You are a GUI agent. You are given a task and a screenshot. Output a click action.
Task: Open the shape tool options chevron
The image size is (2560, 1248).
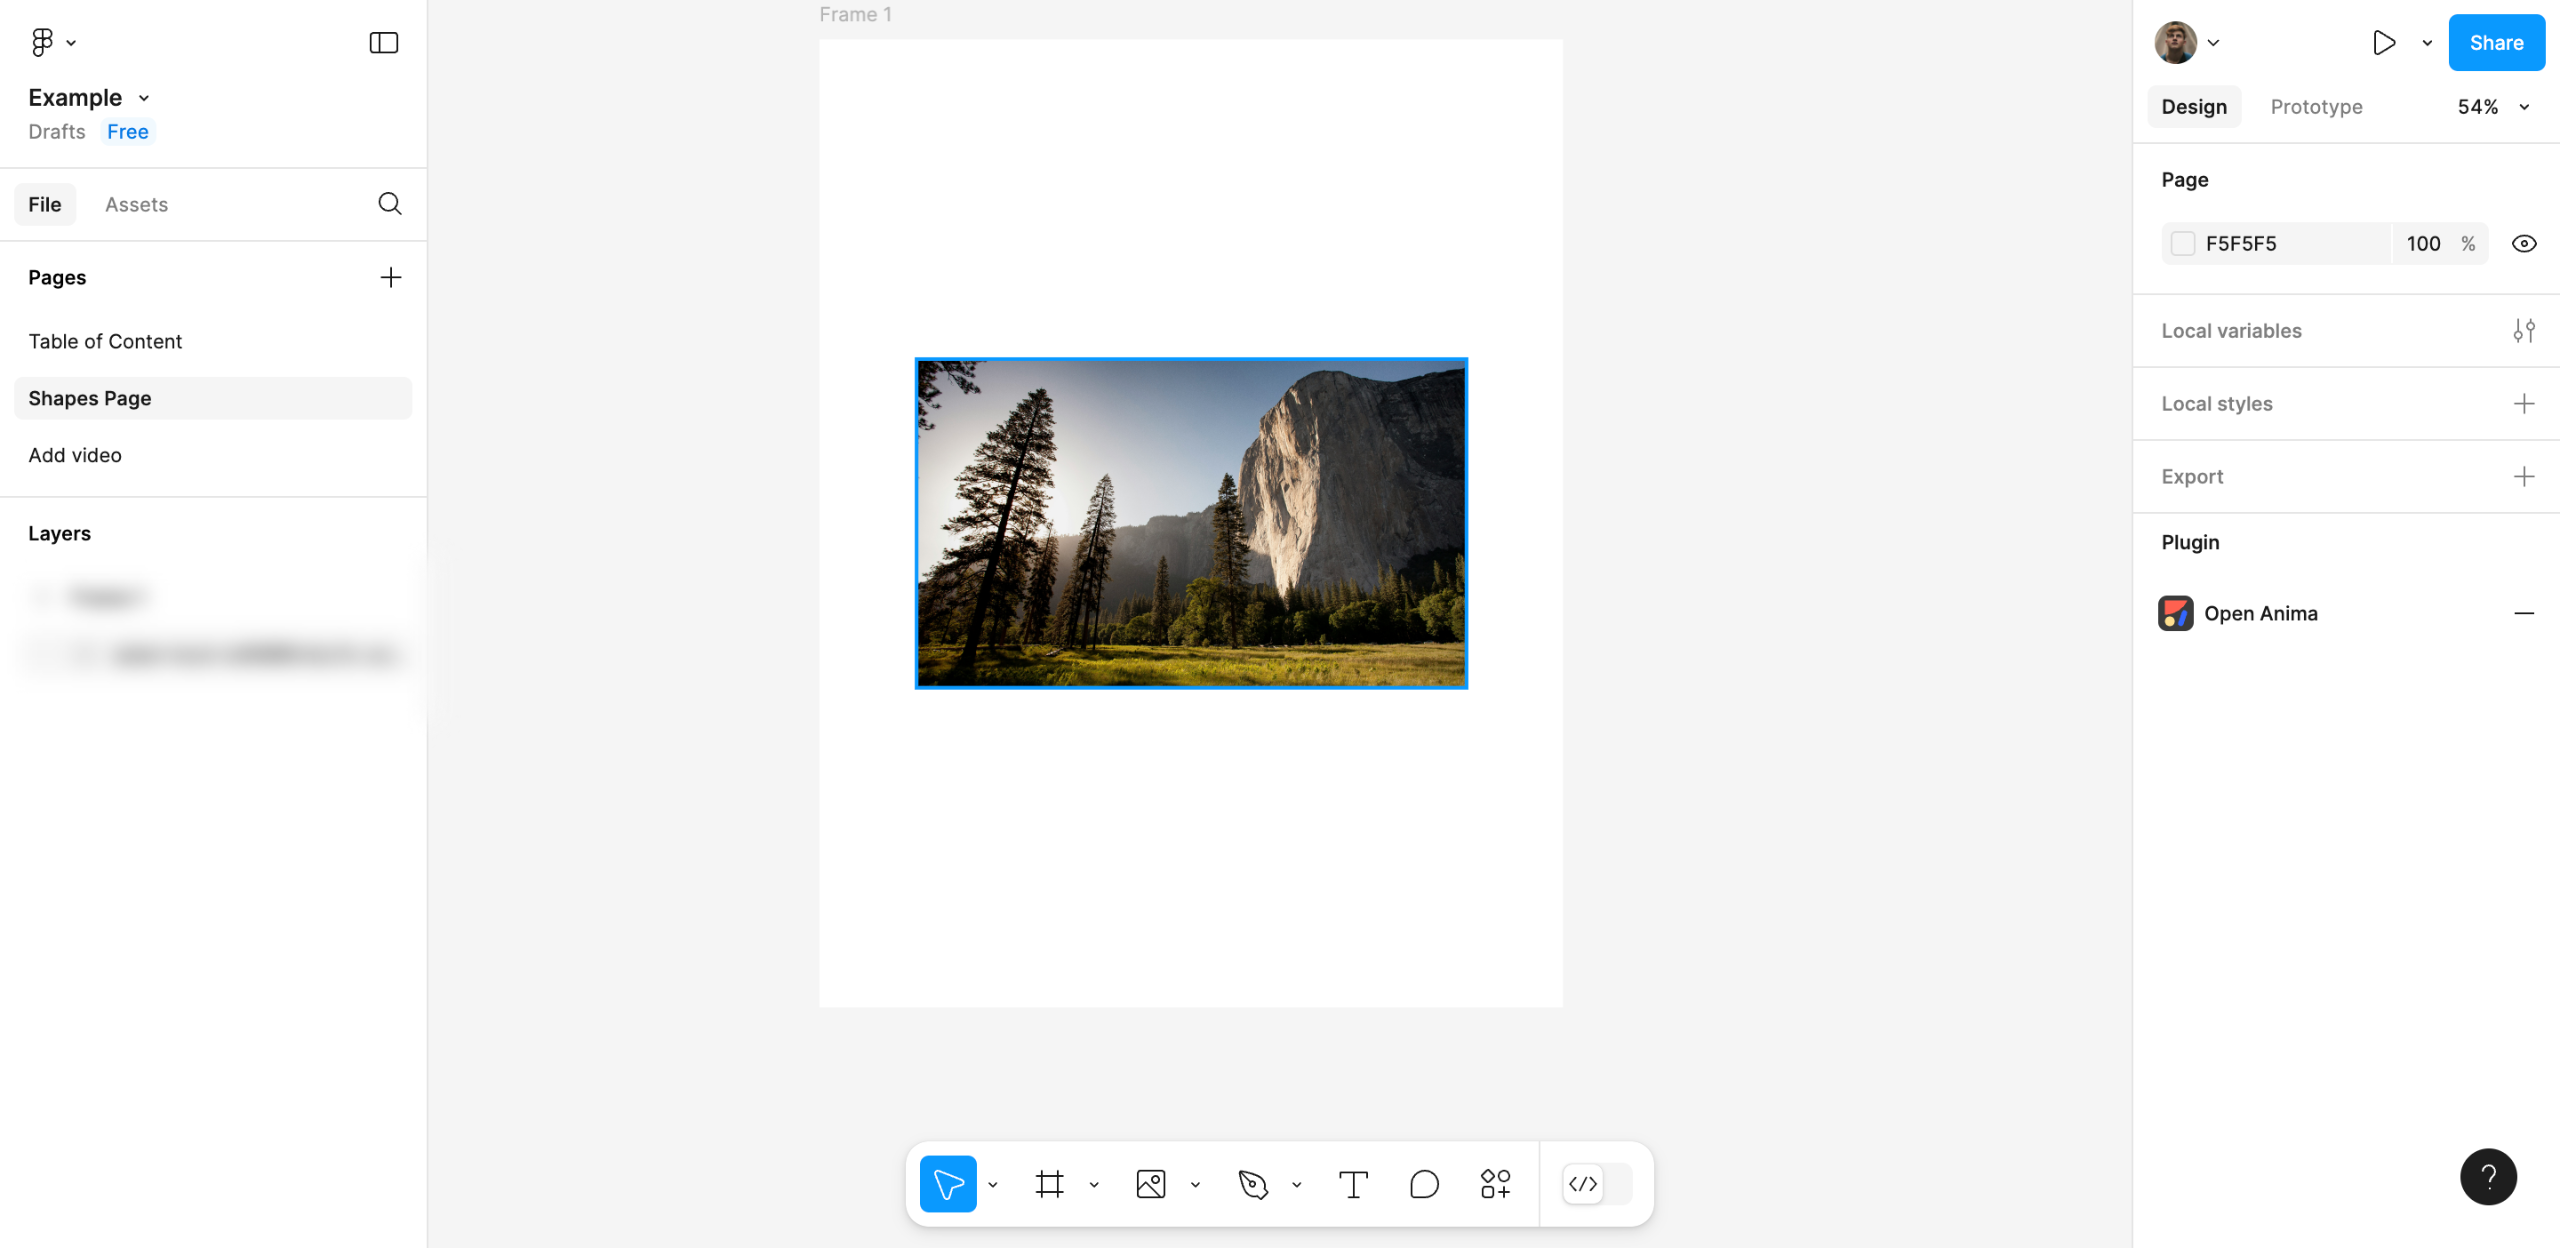point(1195,1185)
